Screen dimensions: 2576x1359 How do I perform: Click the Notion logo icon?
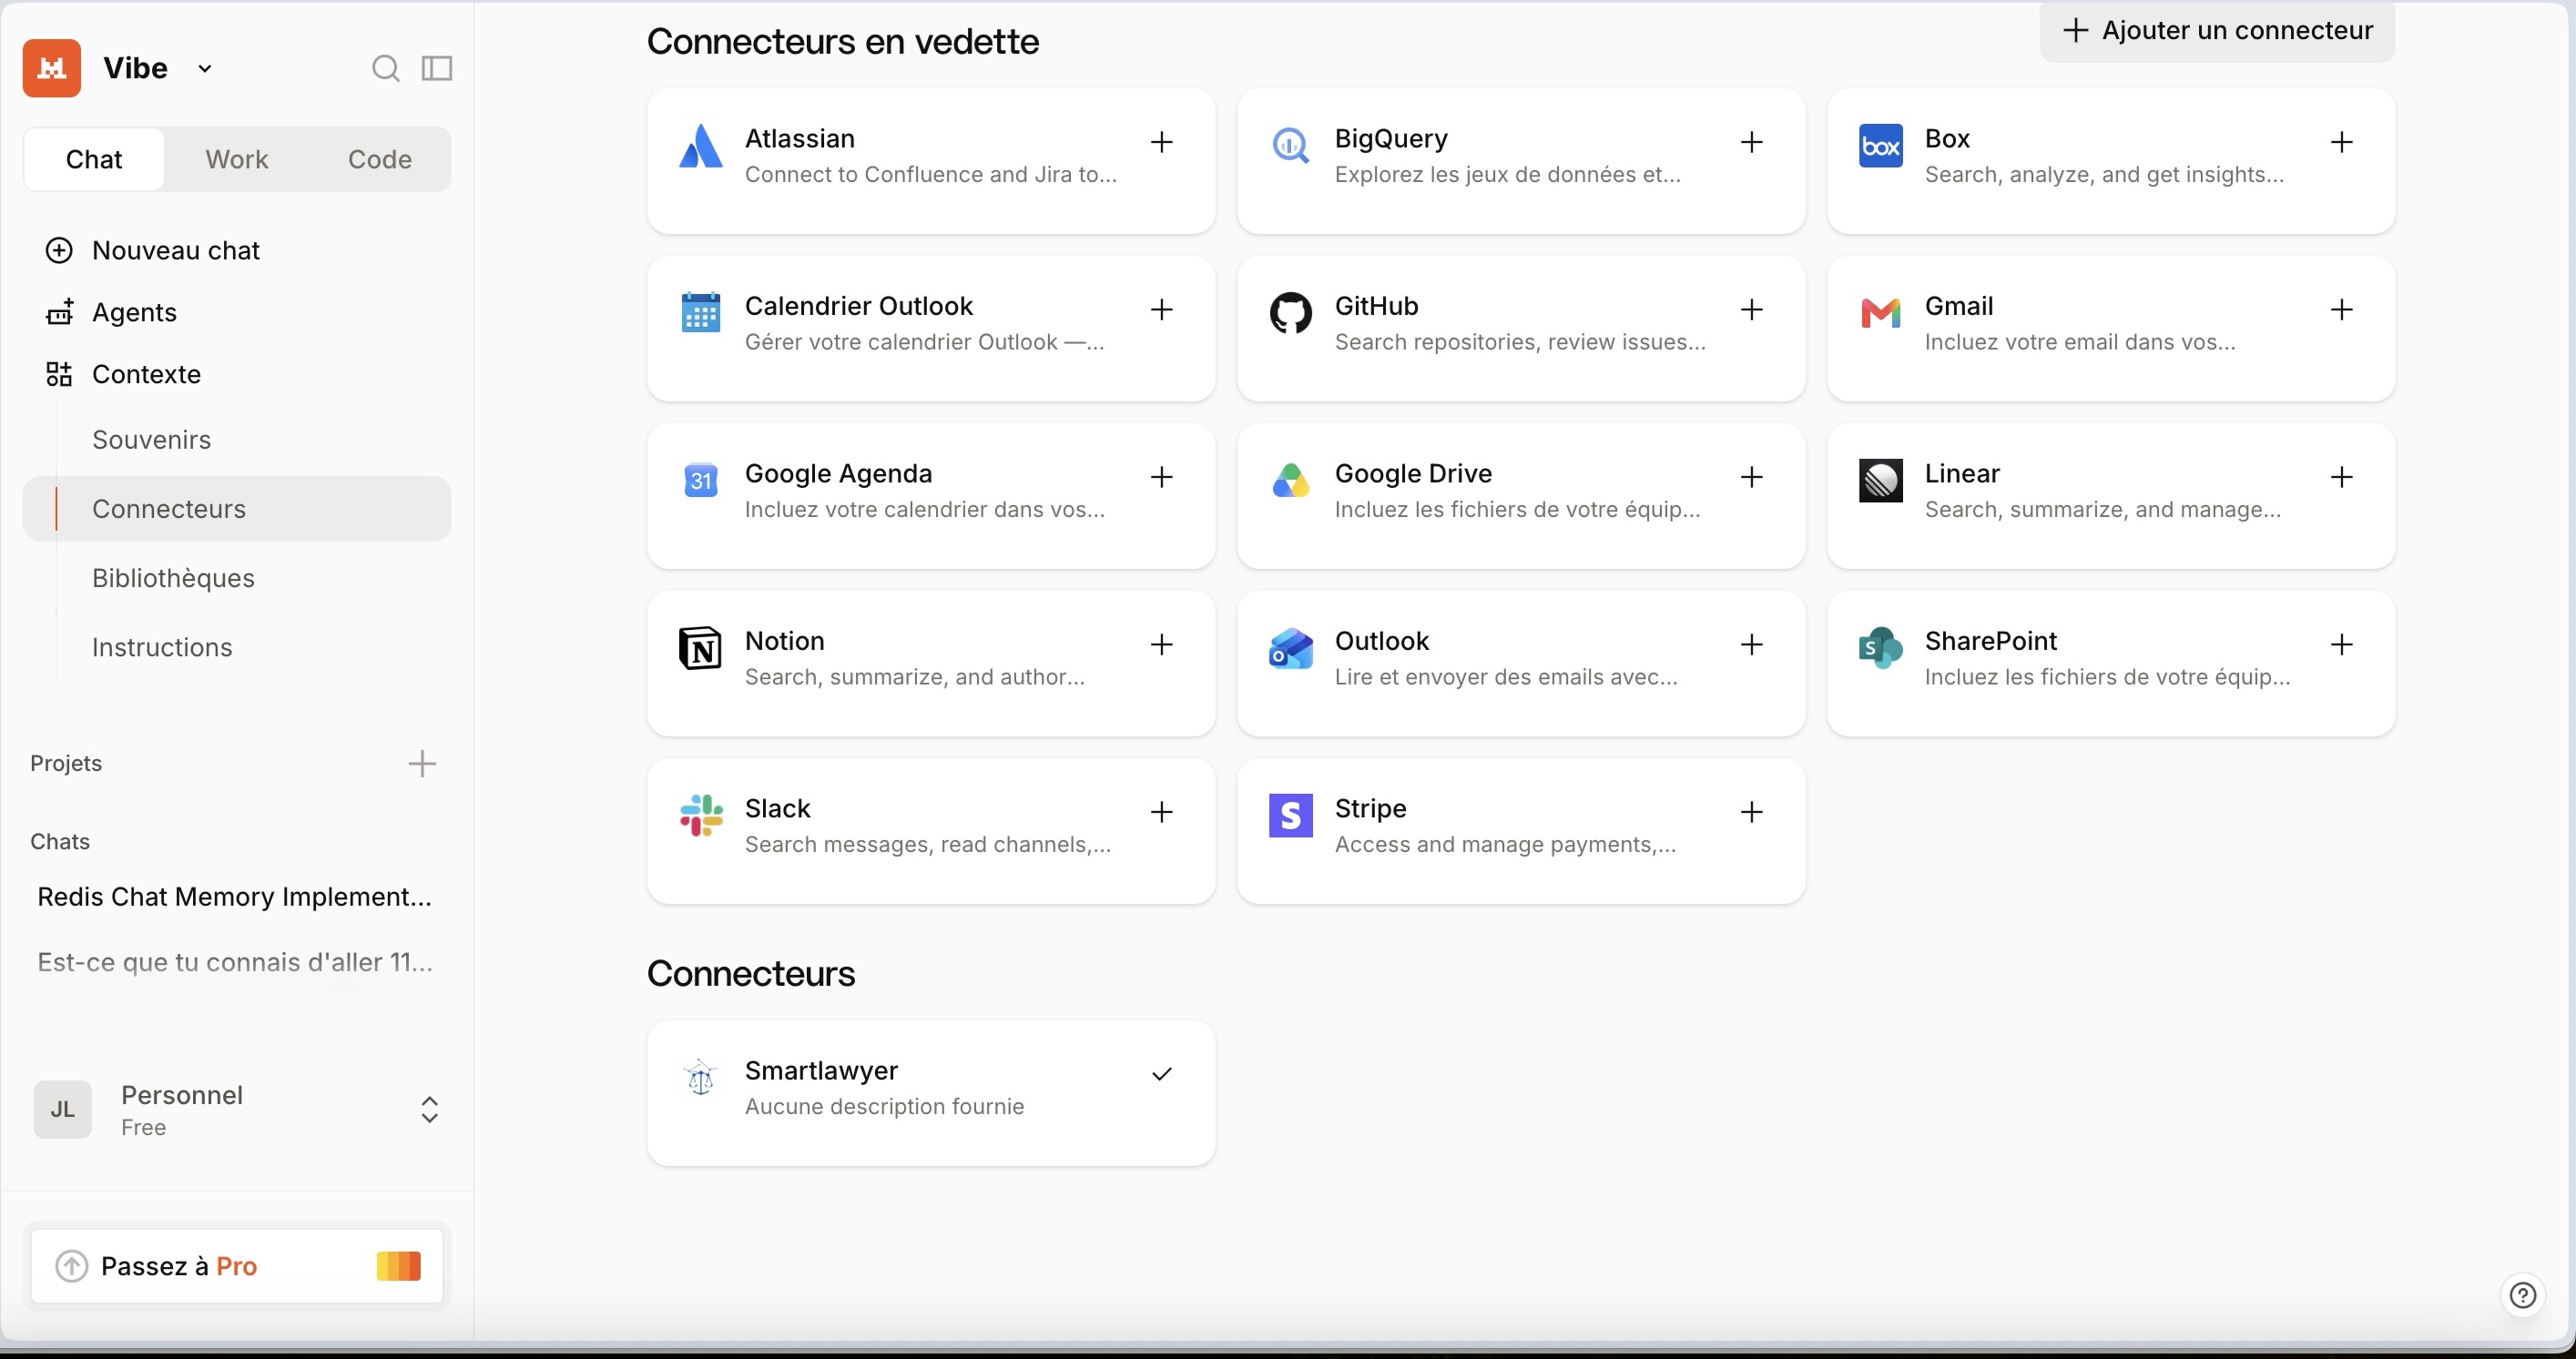700,648
